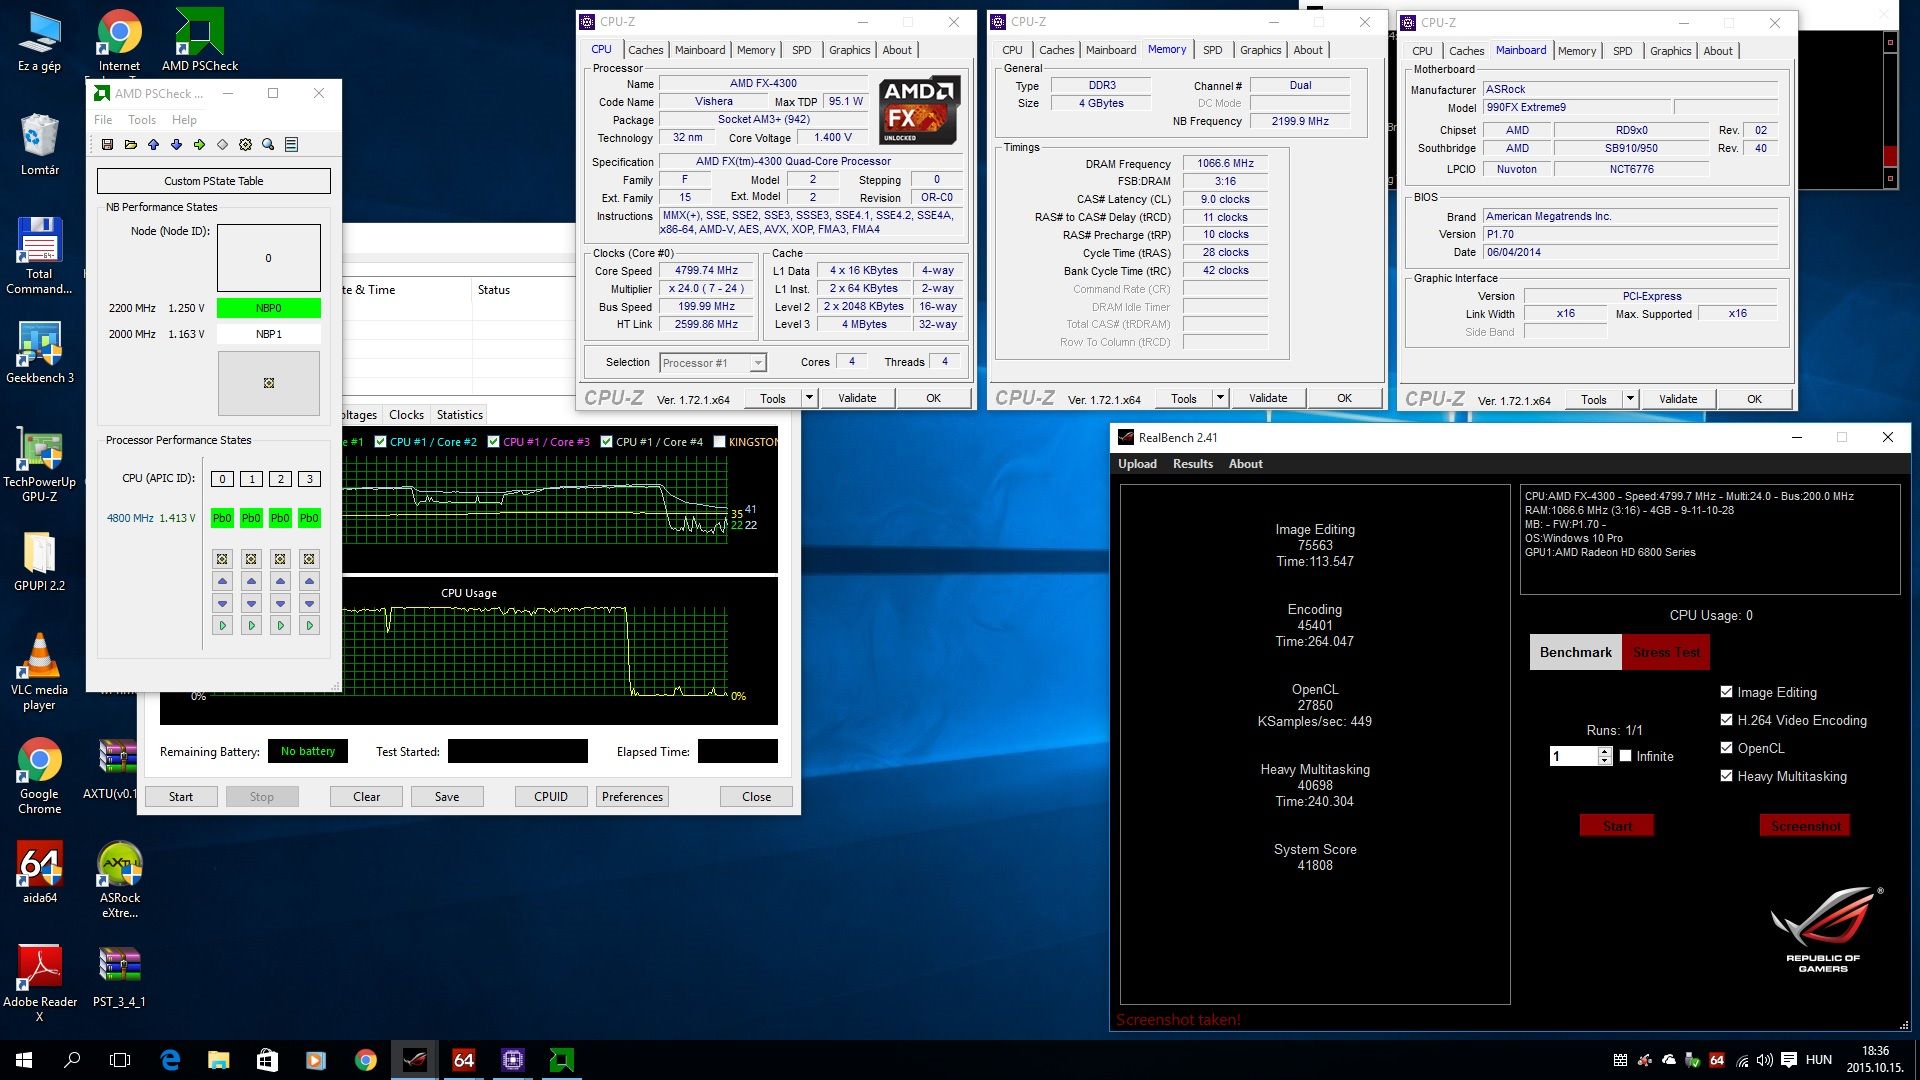The width and height of the screenshot is (1920, 1080).
Task: Click the open folder icon in PSCheck toolbar
Action: 130,145
